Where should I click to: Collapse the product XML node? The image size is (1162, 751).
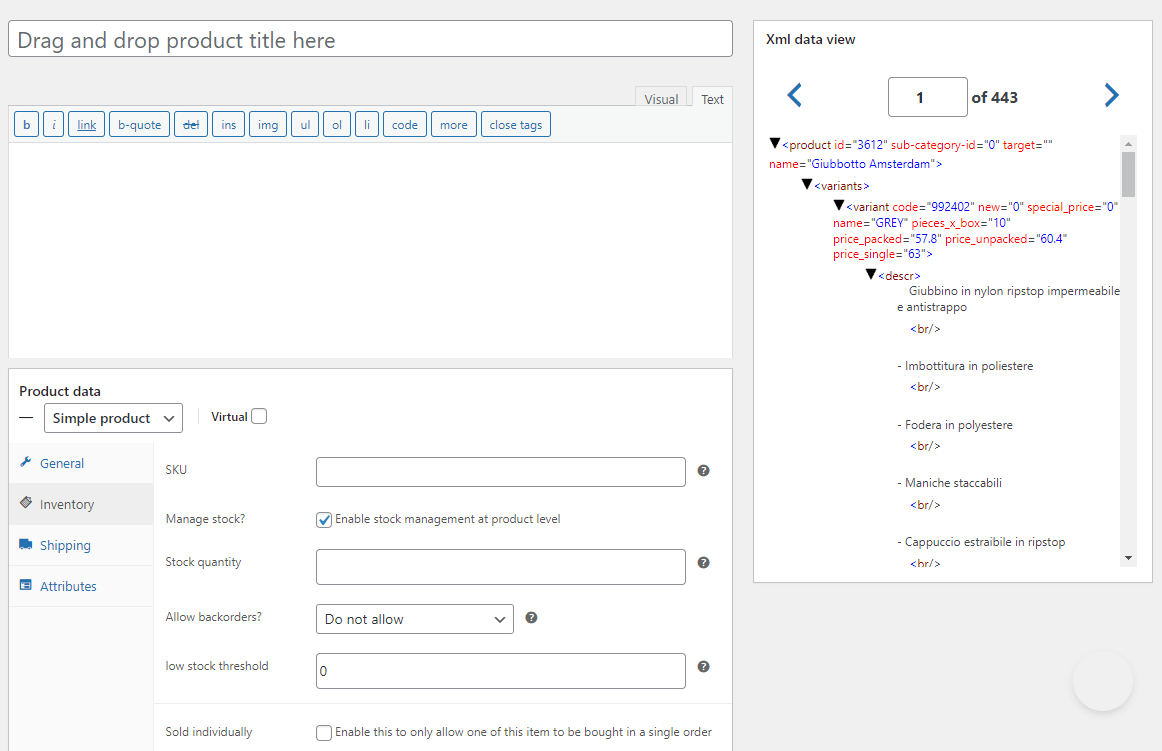[774, 143]
